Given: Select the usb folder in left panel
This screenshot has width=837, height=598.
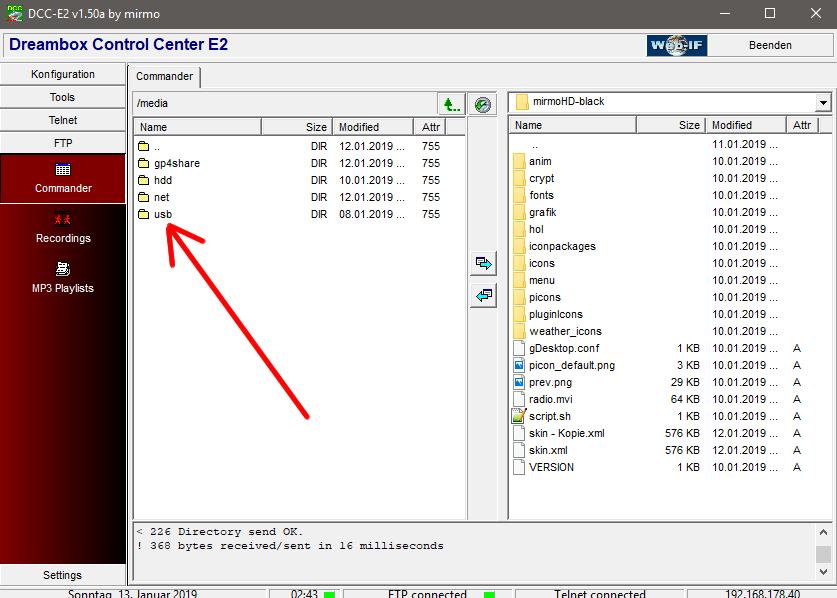Looking at the screenshot, I should [163, 214].
